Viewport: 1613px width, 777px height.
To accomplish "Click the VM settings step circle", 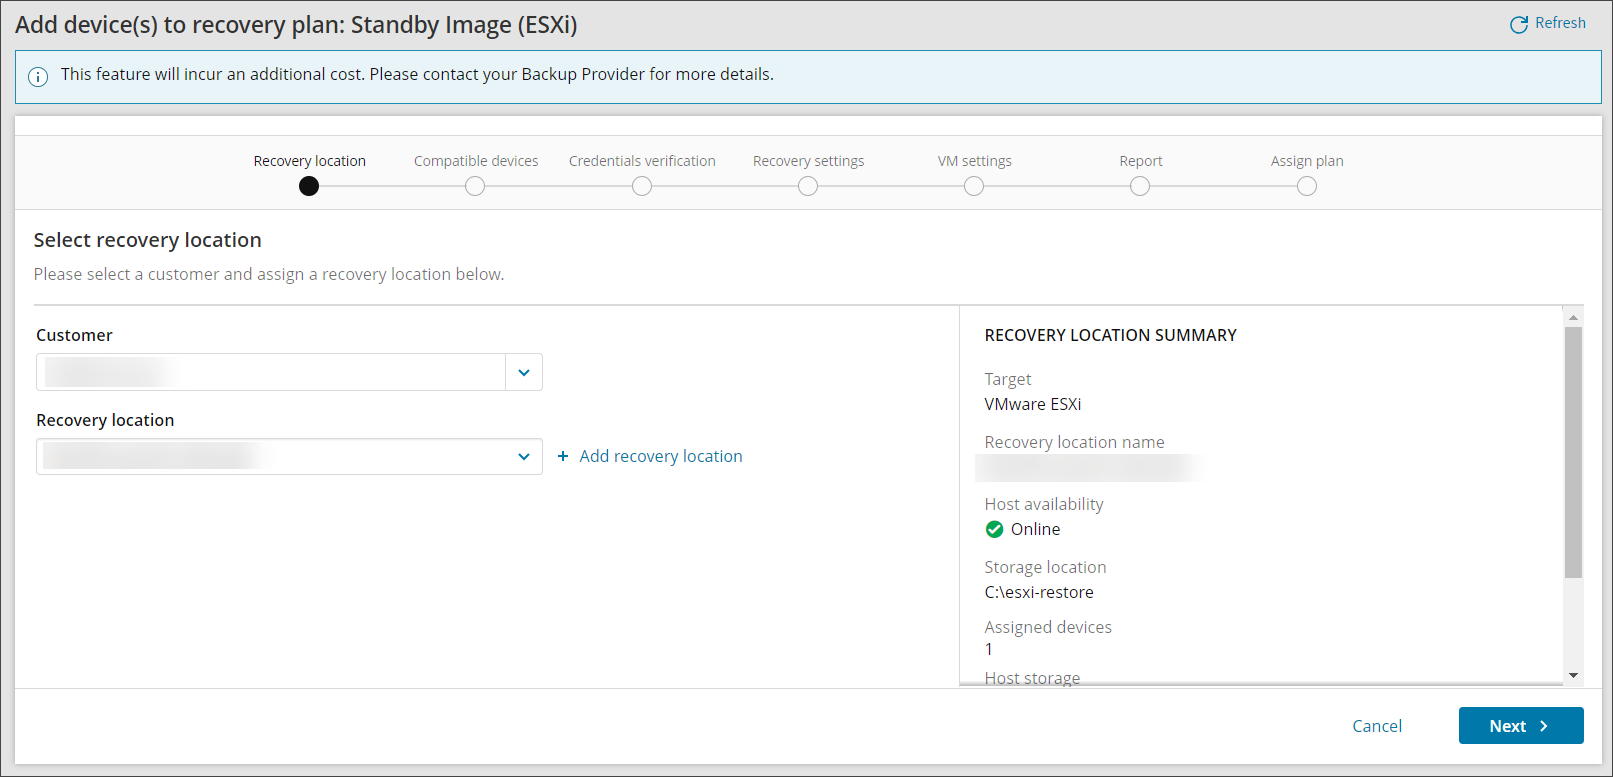I will pos(974,186).
